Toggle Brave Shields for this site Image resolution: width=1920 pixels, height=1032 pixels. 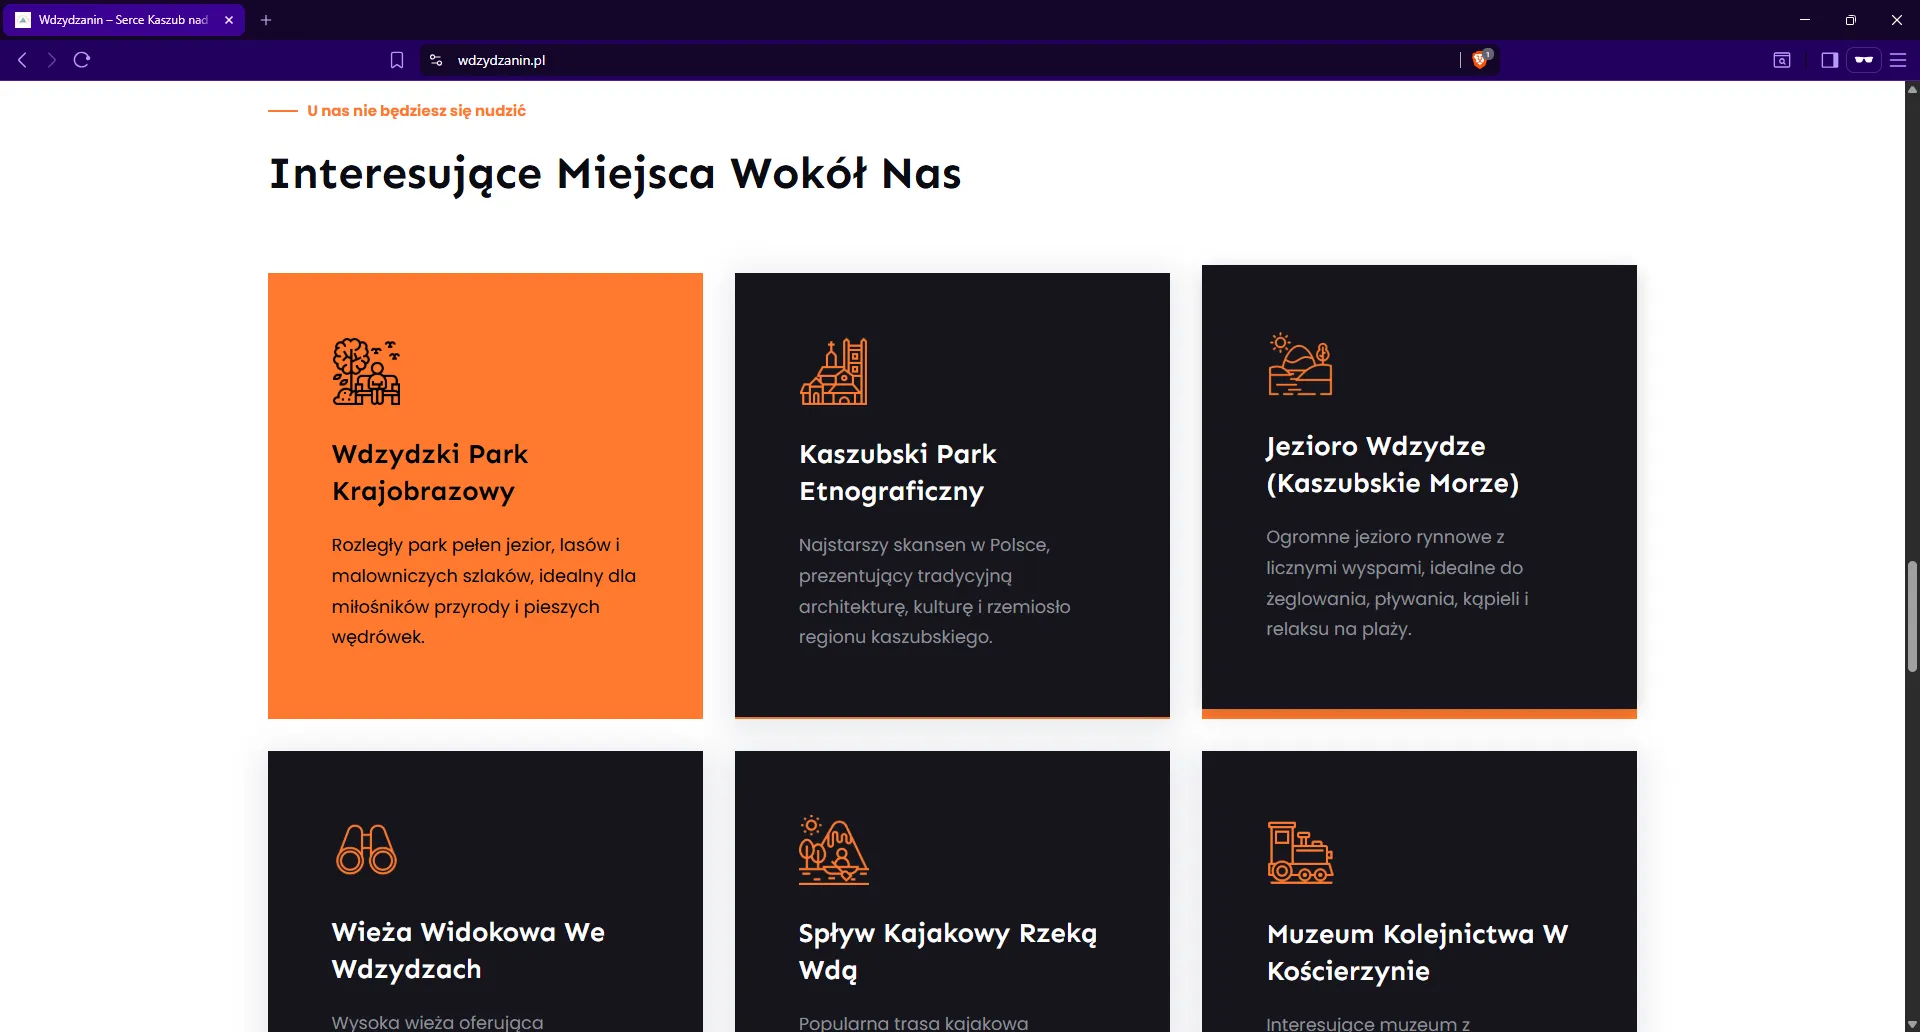pos(1480,59)
